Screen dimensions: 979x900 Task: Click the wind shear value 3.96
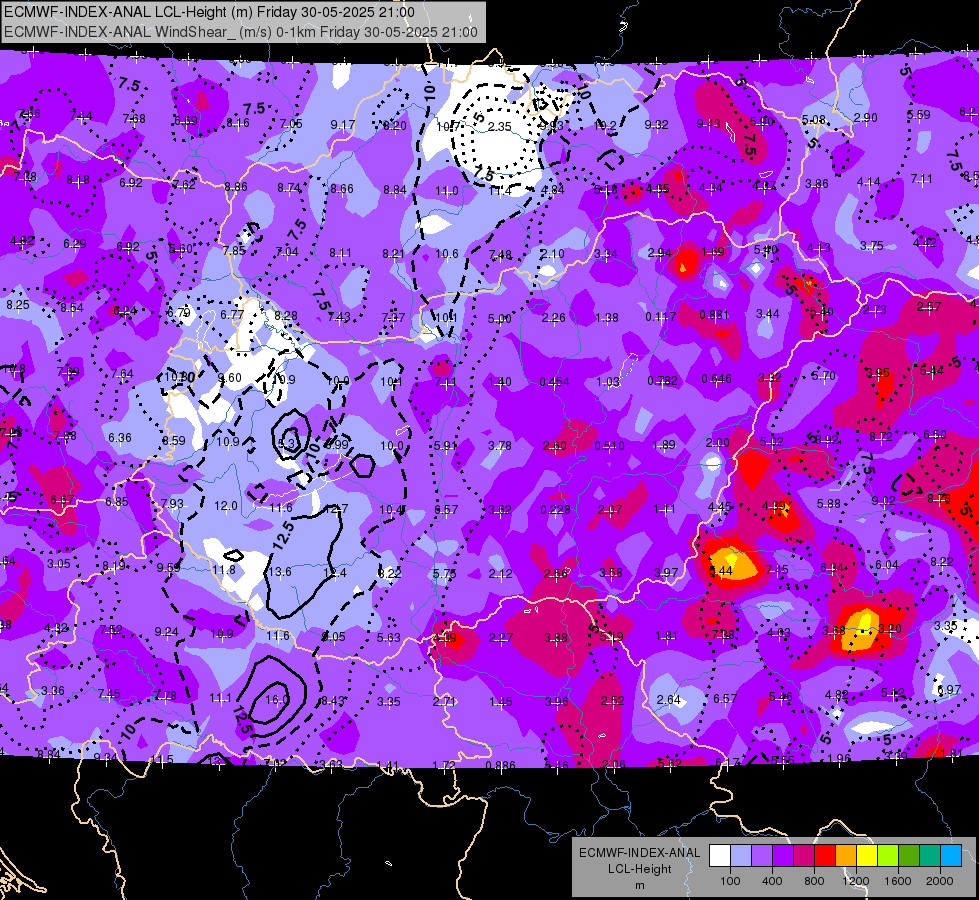[556, 701]
